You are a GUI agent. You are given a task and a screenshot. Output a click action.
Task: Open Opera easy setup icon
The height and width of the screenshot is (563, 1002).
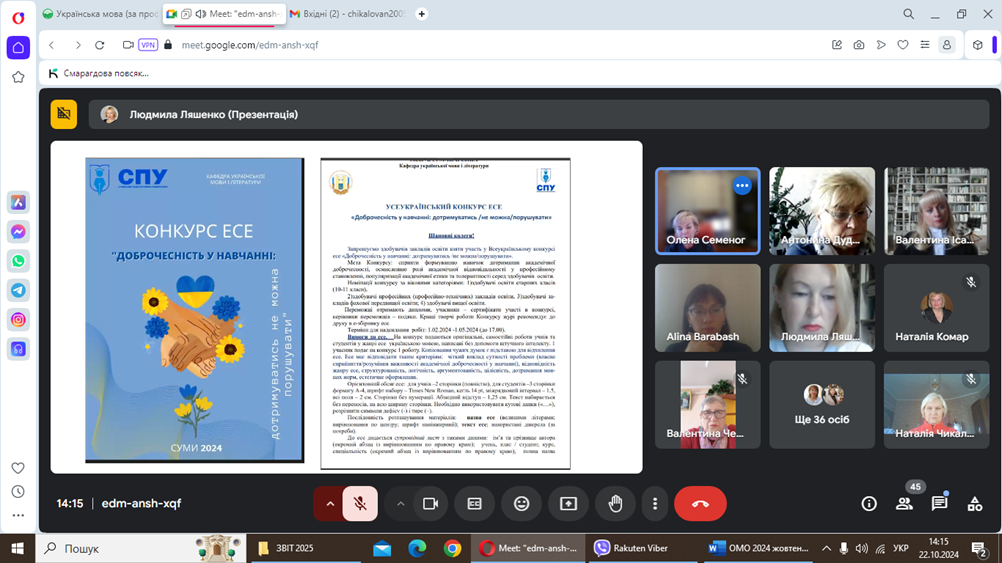click(x=925, y=45)
